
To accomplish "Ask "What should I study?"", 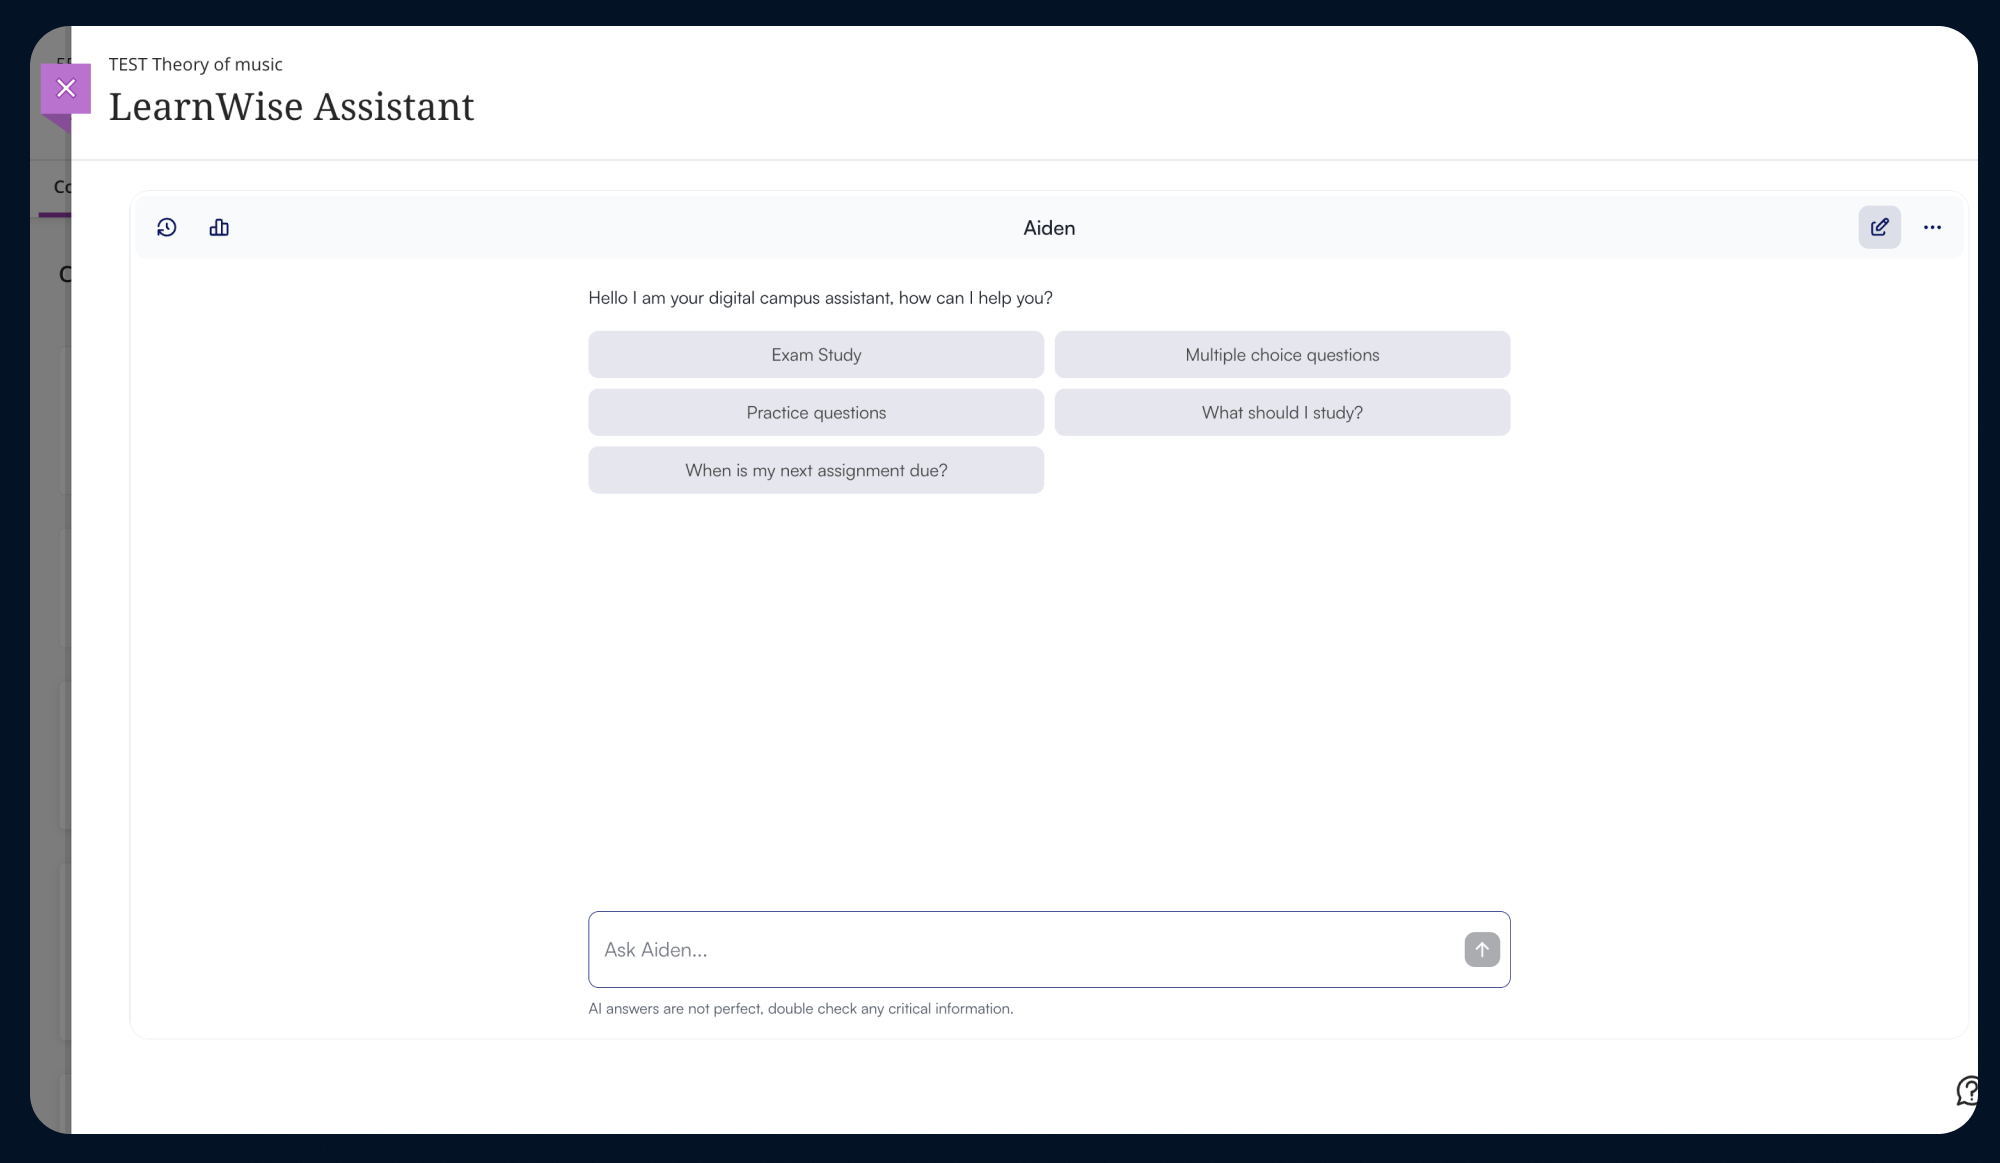I will (1282, 413).
